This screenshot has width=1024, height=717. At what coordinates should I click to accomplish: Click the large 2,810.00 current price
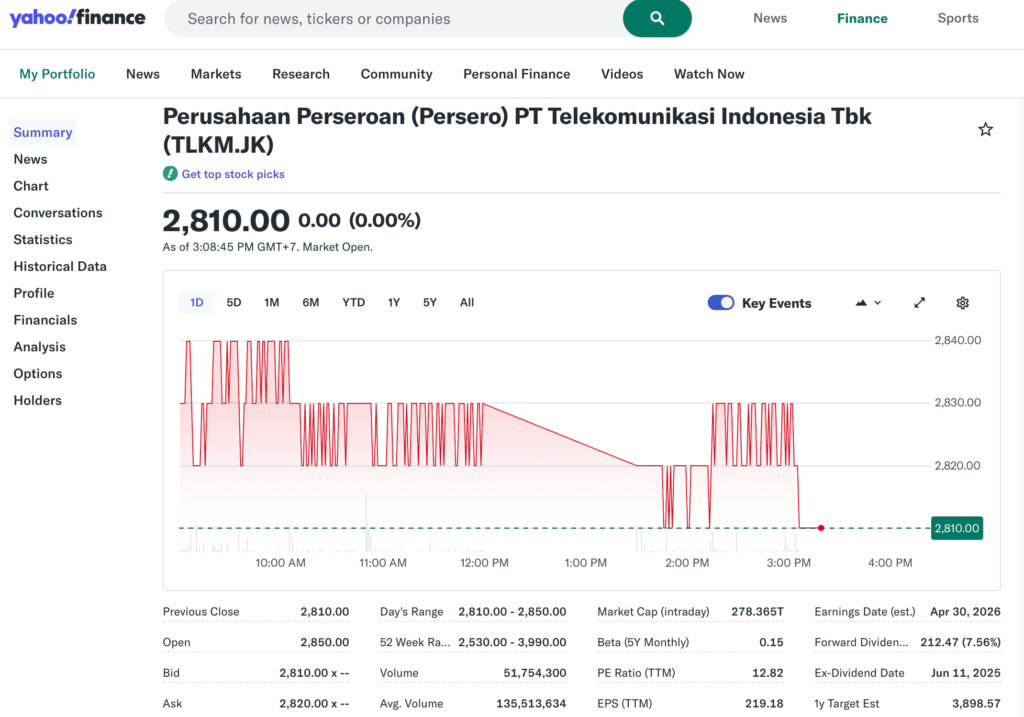tap(226, 220)
